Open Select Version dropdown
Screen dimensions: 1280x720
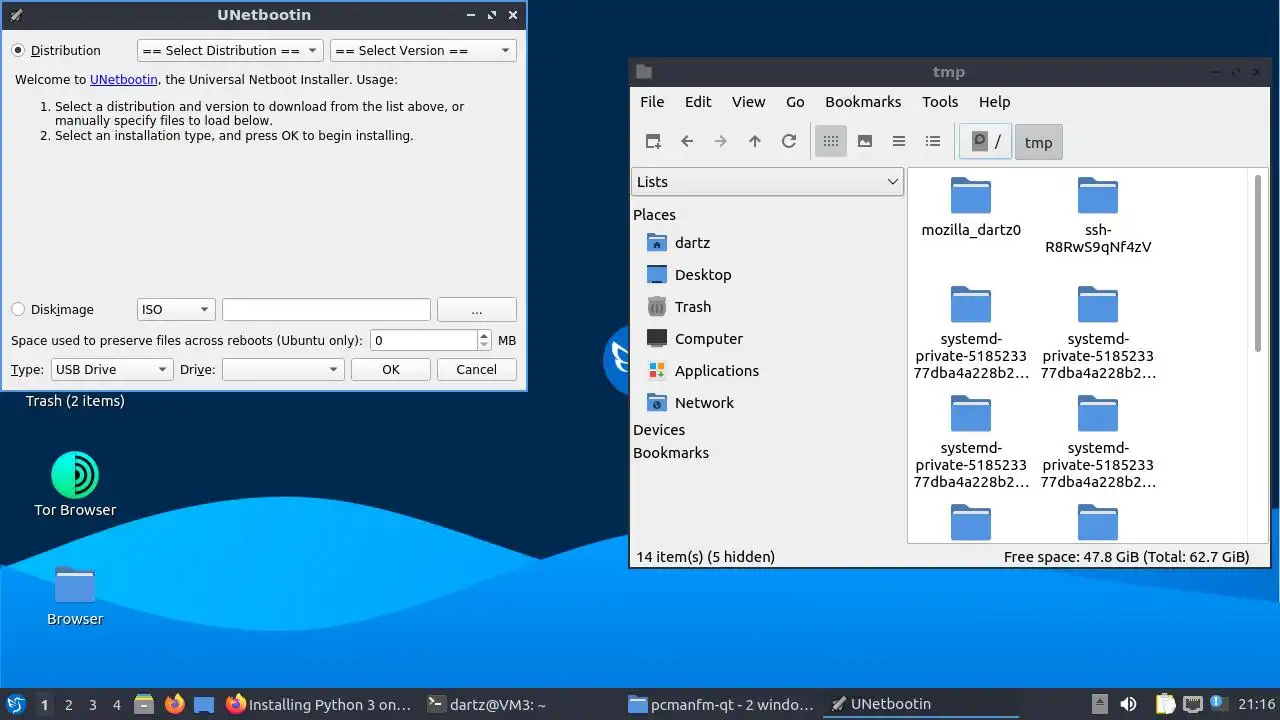click(423, 50)
